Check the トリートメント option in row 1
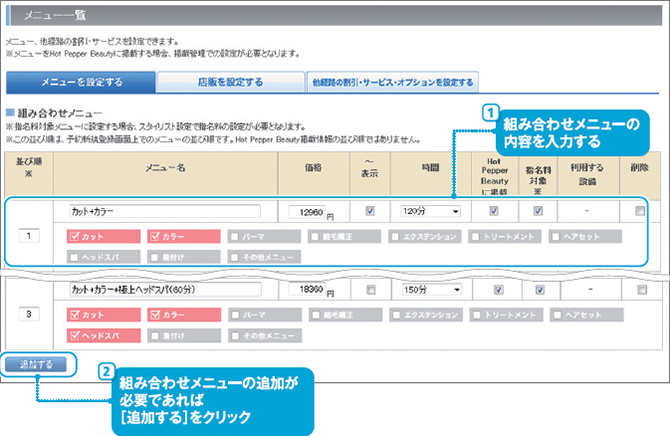 (x=477, y=237)
